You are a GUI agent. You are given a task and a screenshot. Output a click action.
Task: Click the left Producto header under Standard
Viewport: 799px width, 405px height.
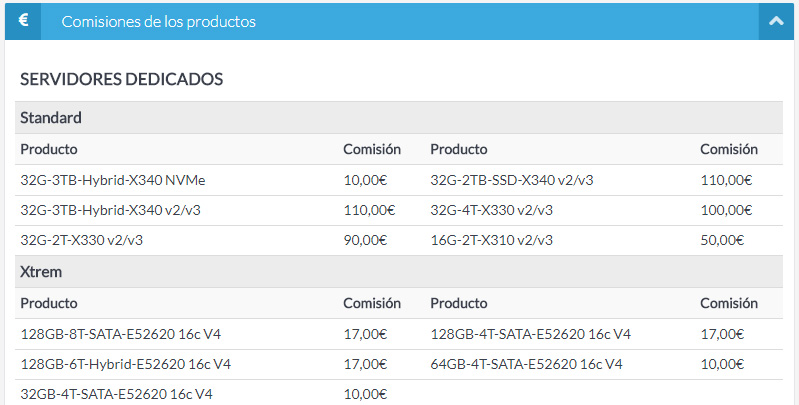pyautogui.click(x=49, y=149)
